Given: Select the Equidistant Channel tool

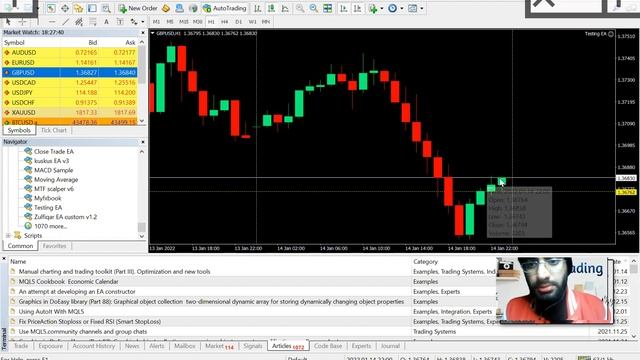Looking at the screenshot, I should click(x=79, y=22).
